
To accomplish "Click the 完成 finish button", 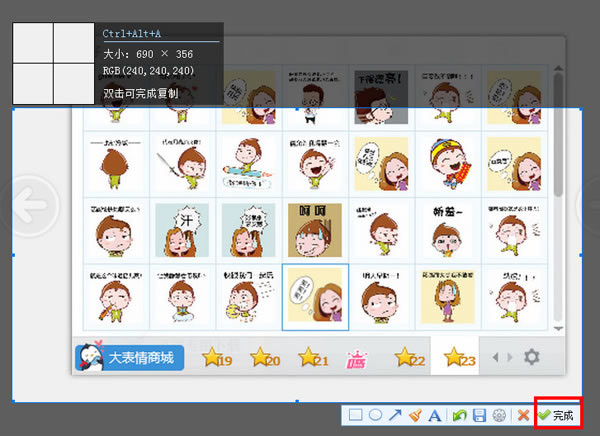I will point(556,415).
